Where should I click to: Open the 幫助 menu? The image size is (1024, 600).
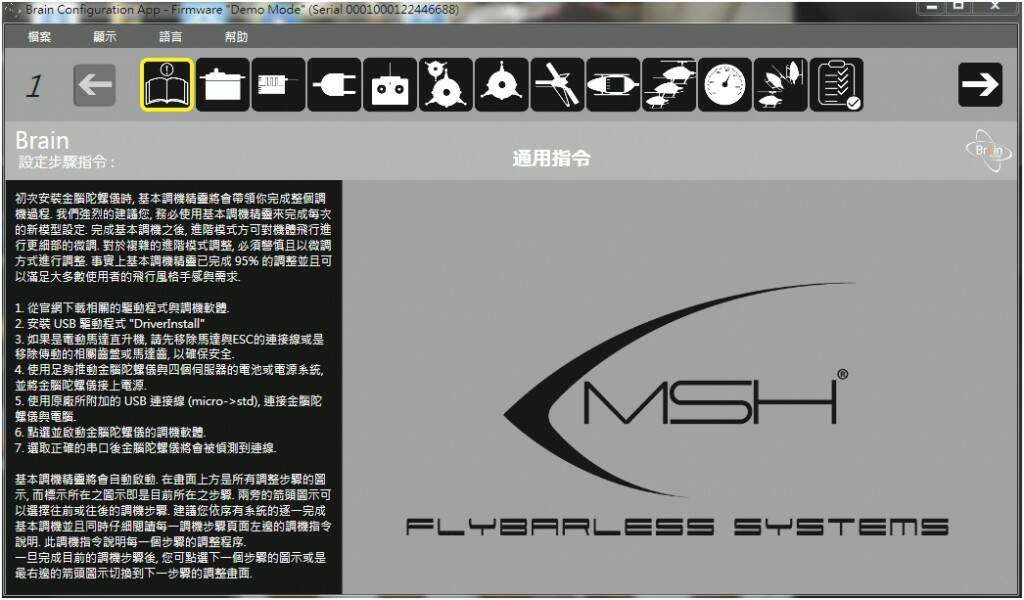[236, 37]
